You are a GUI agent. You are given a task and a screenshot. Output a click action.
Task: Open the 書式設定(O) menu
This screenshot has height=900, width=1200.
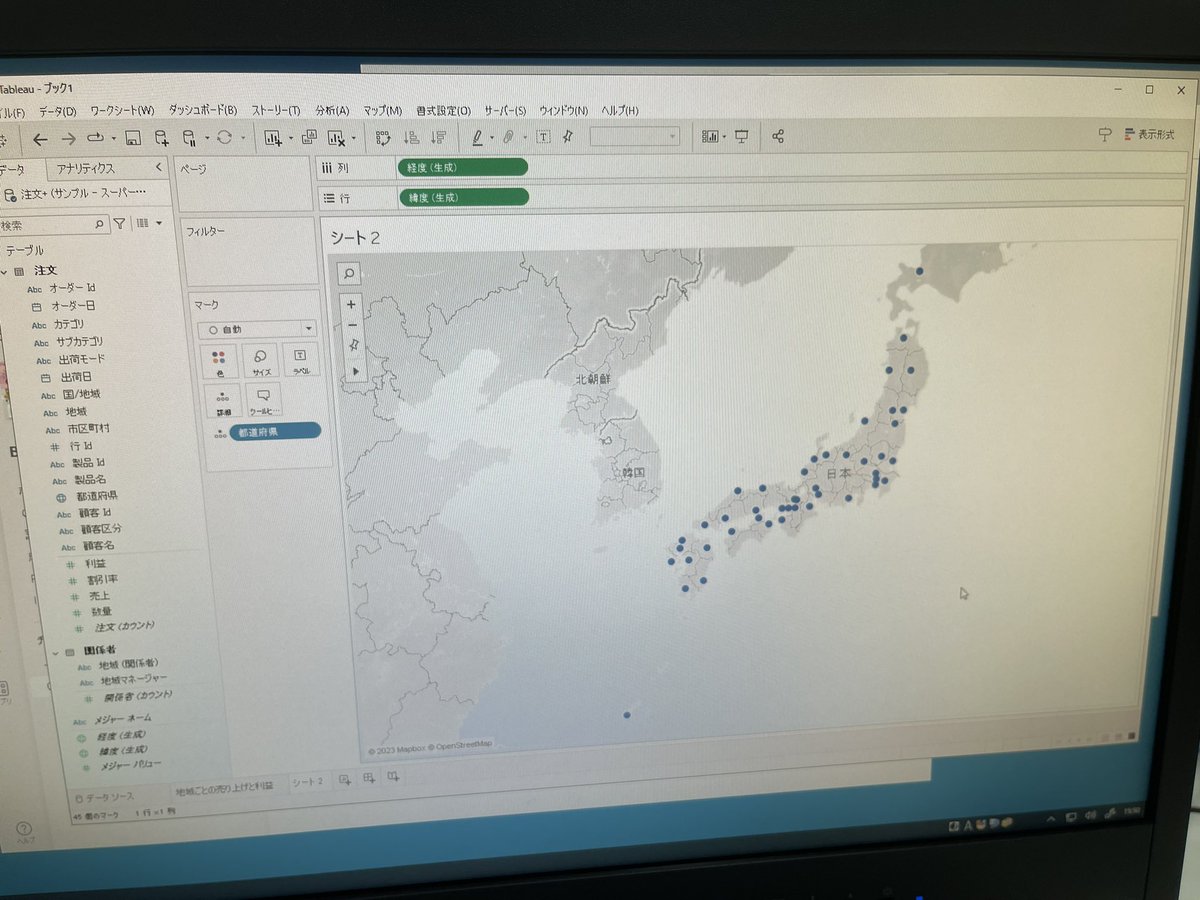[x=443, y=110]
